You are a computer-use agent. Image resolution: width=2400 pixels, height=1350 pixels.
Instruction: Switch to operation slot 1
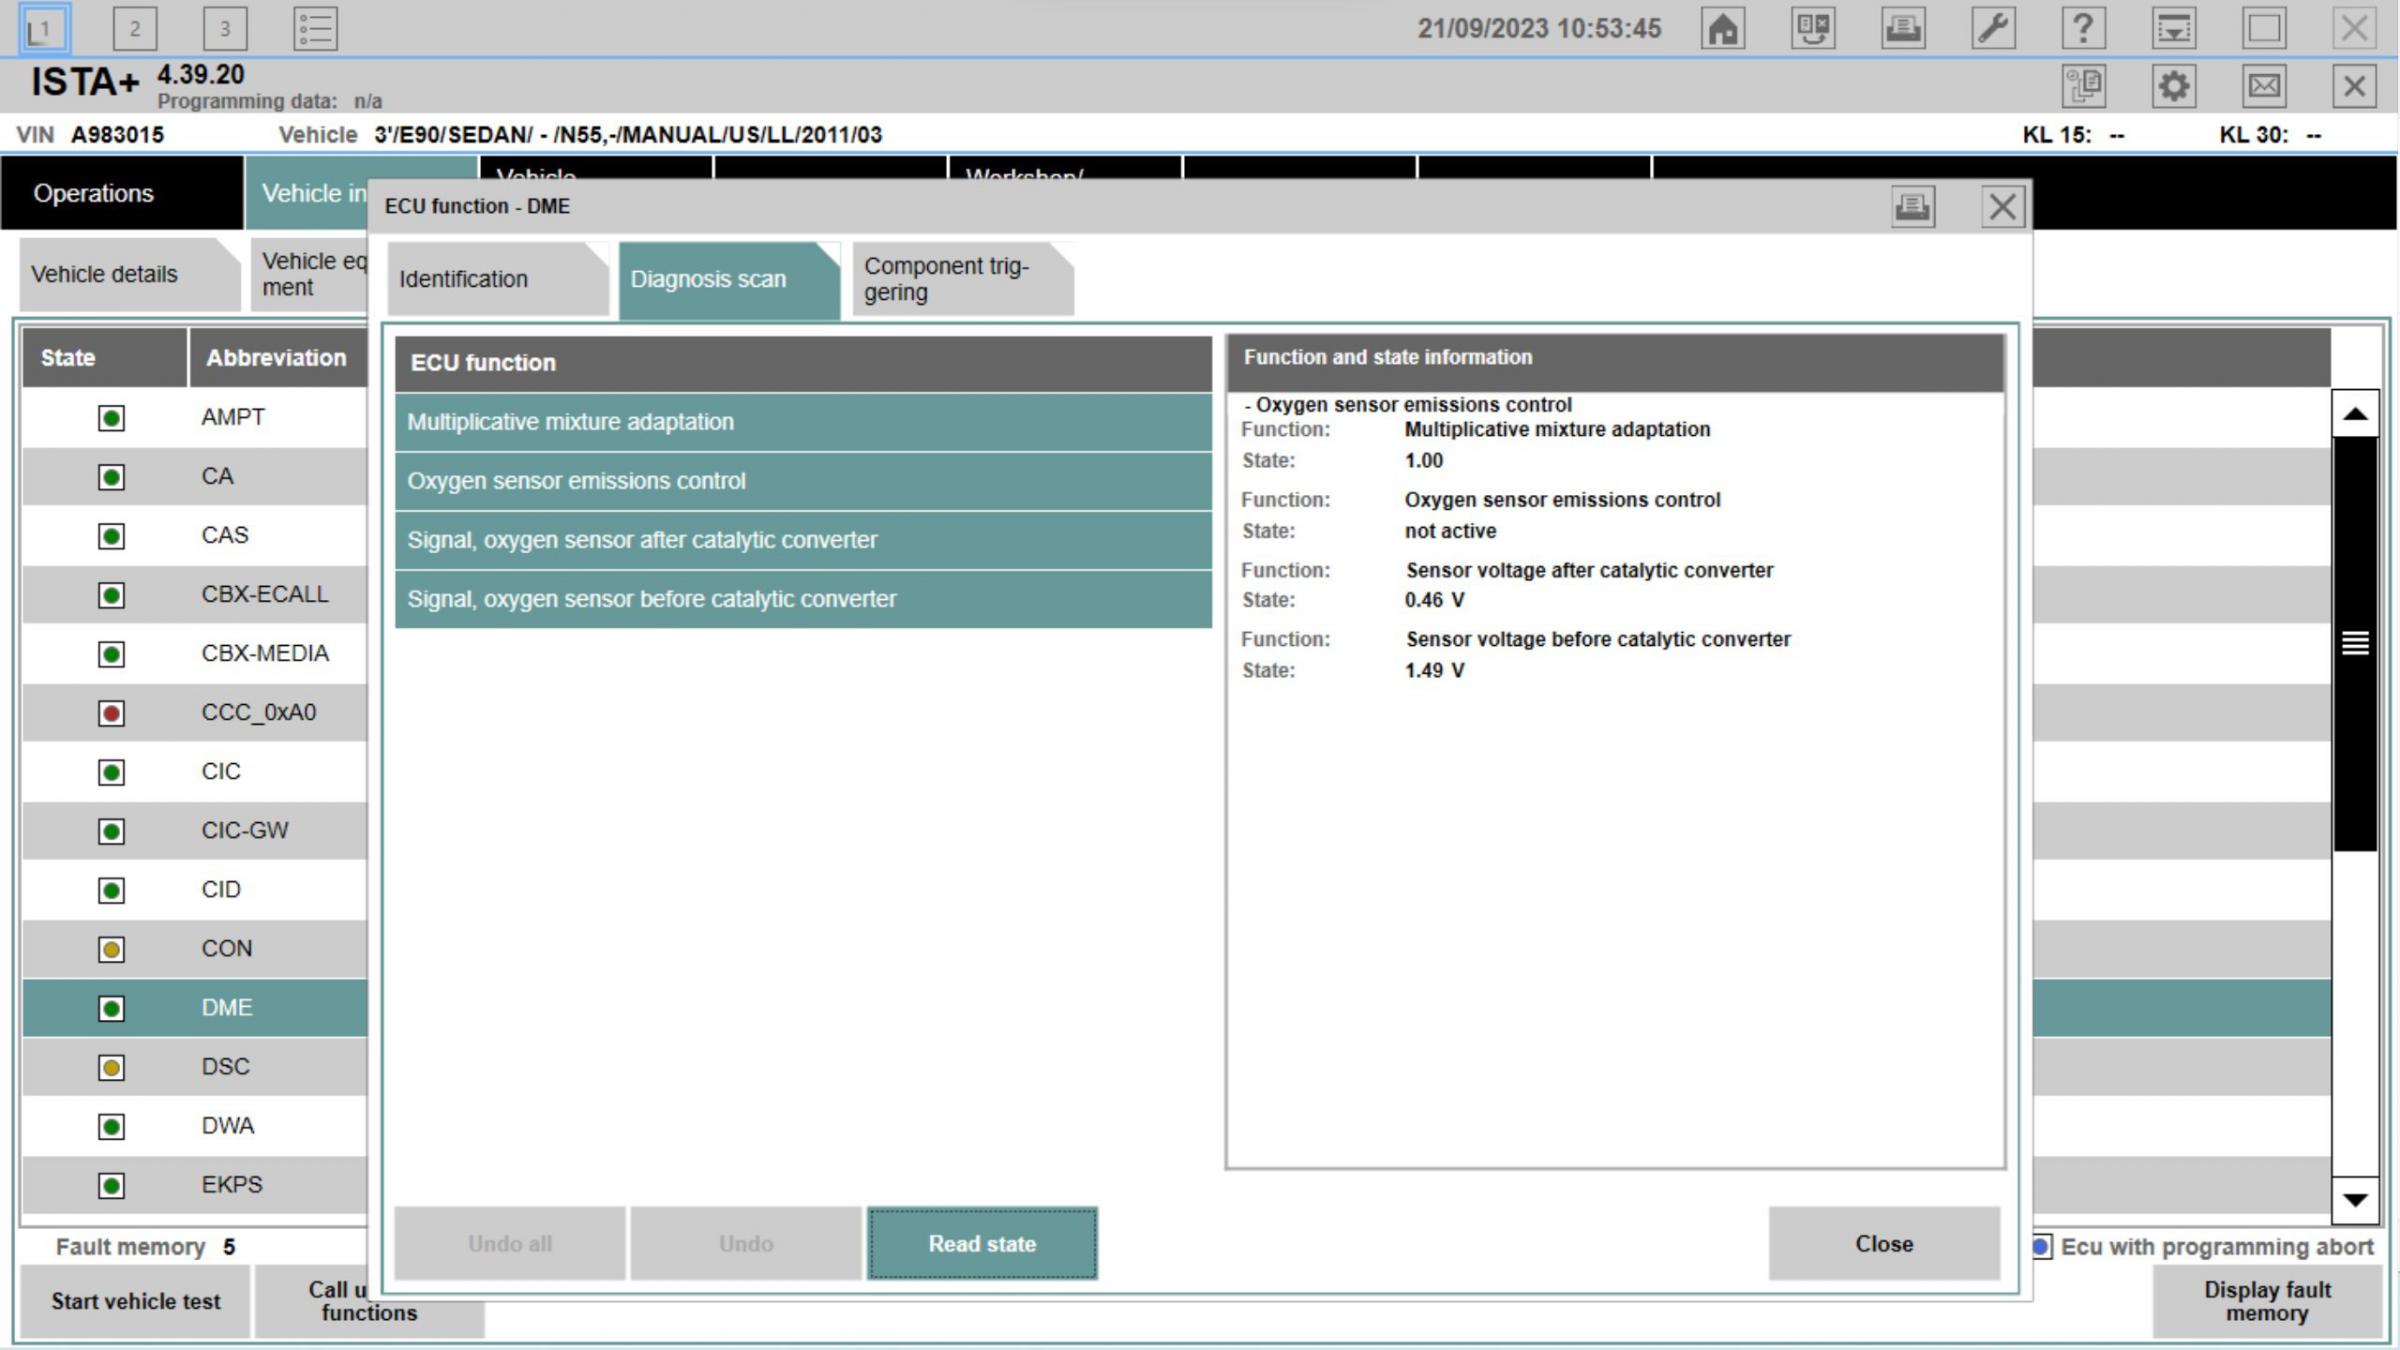coord(44,28)
